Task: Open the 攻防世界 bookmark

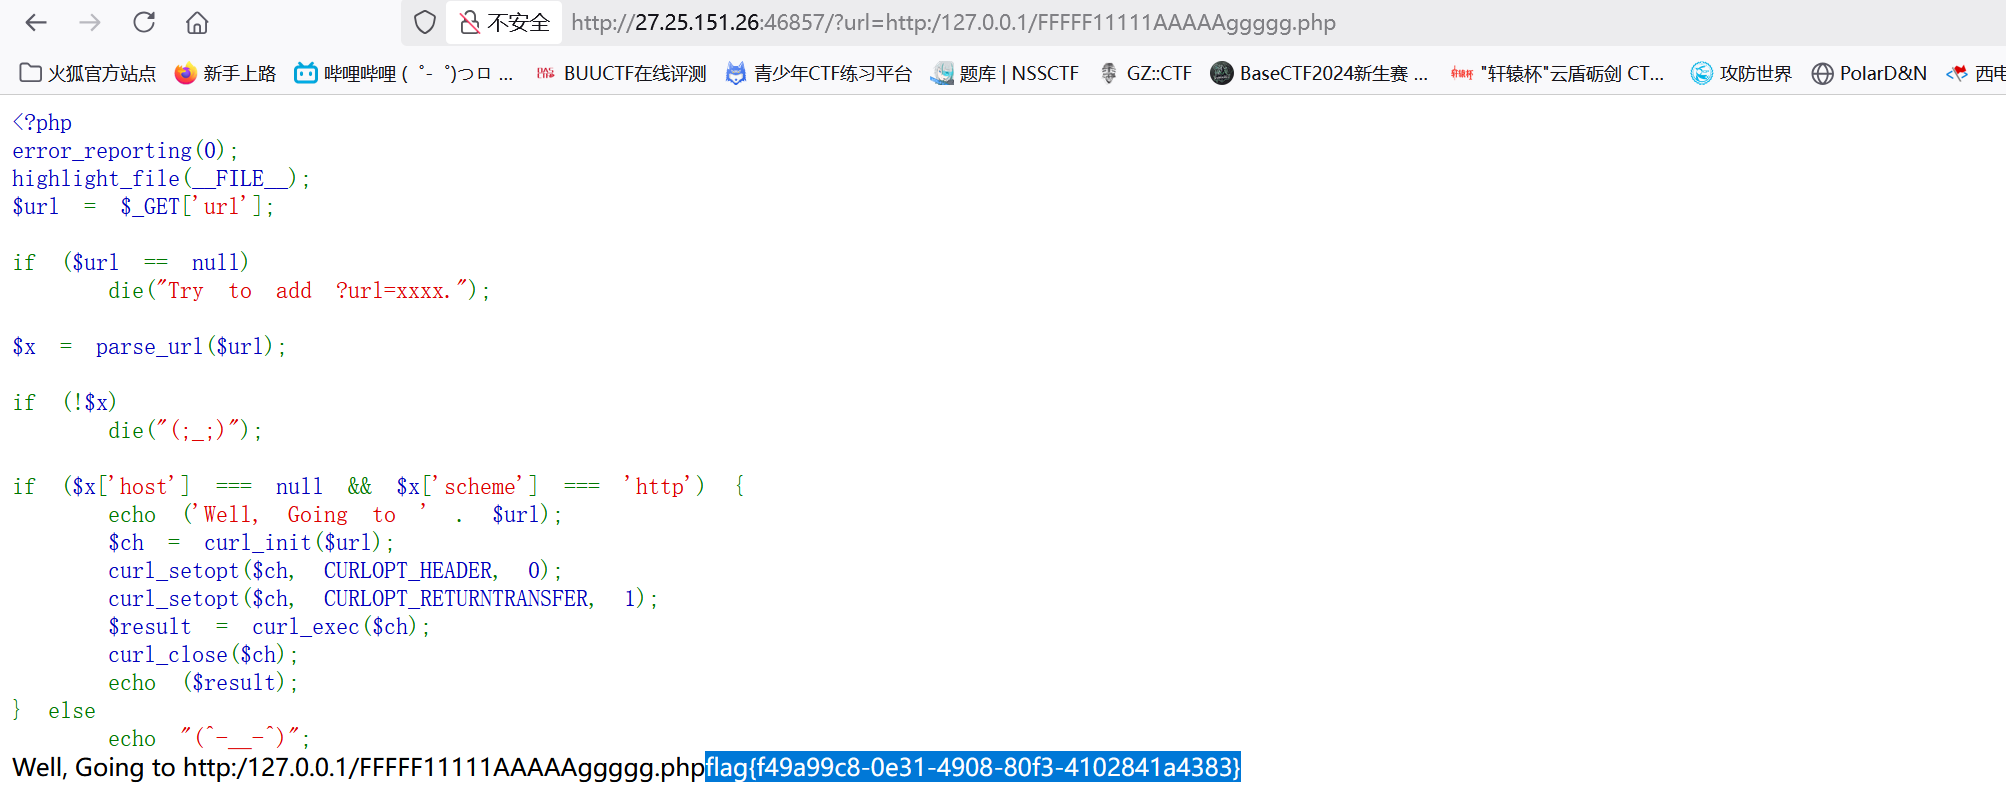Action: click(1741, 73)
